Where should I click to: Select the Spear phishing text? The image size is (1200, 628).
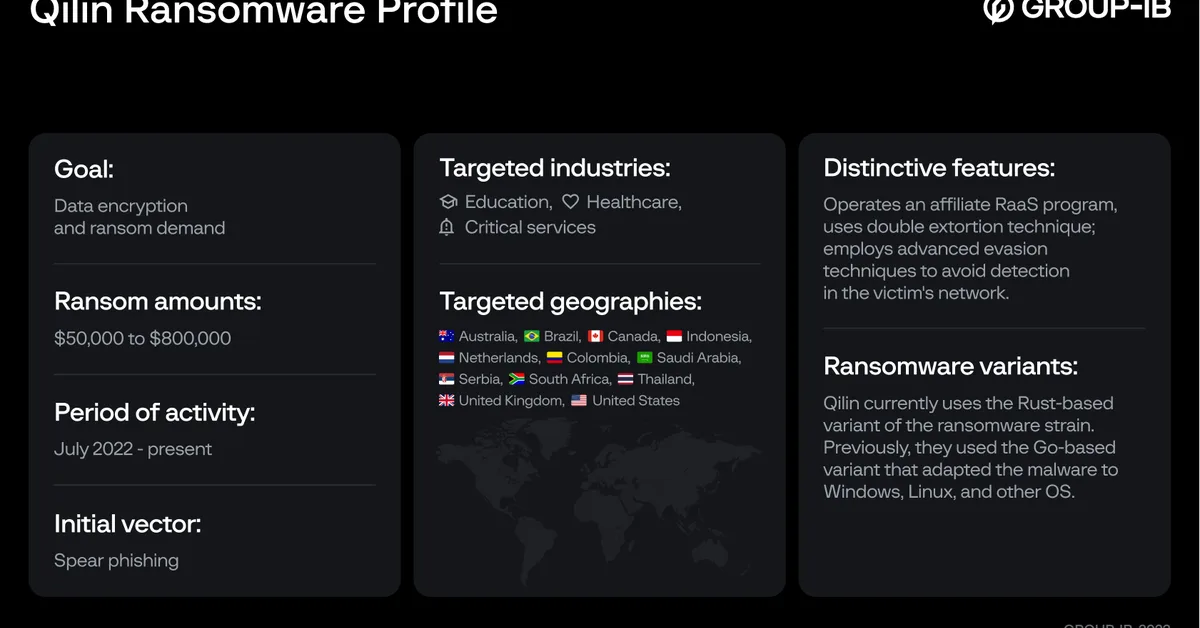(x=115, y=560)
